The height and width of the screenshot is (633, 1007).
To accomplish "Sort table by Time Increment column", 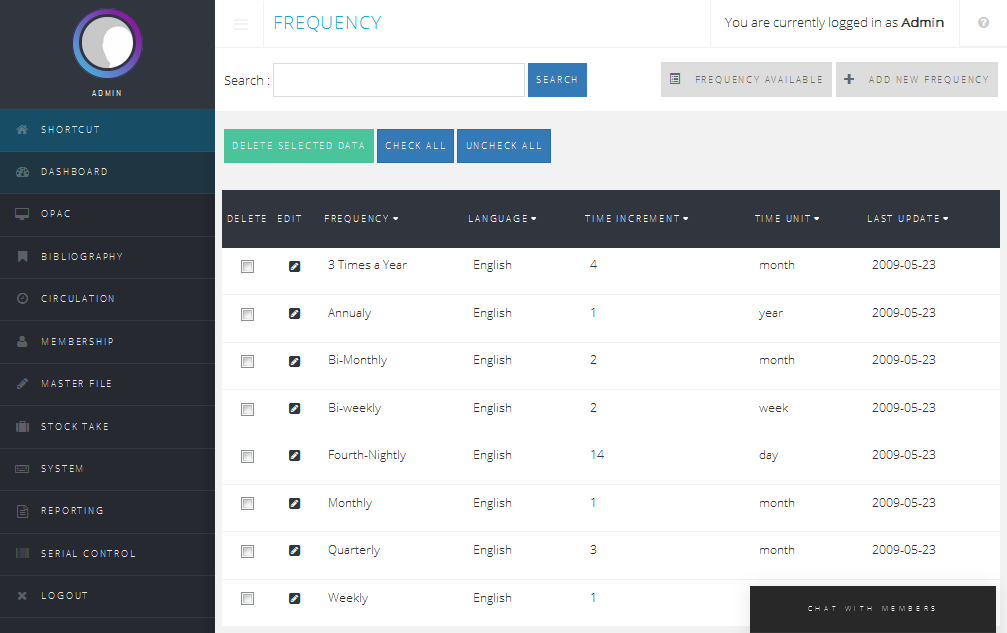I will pos(636,219).
